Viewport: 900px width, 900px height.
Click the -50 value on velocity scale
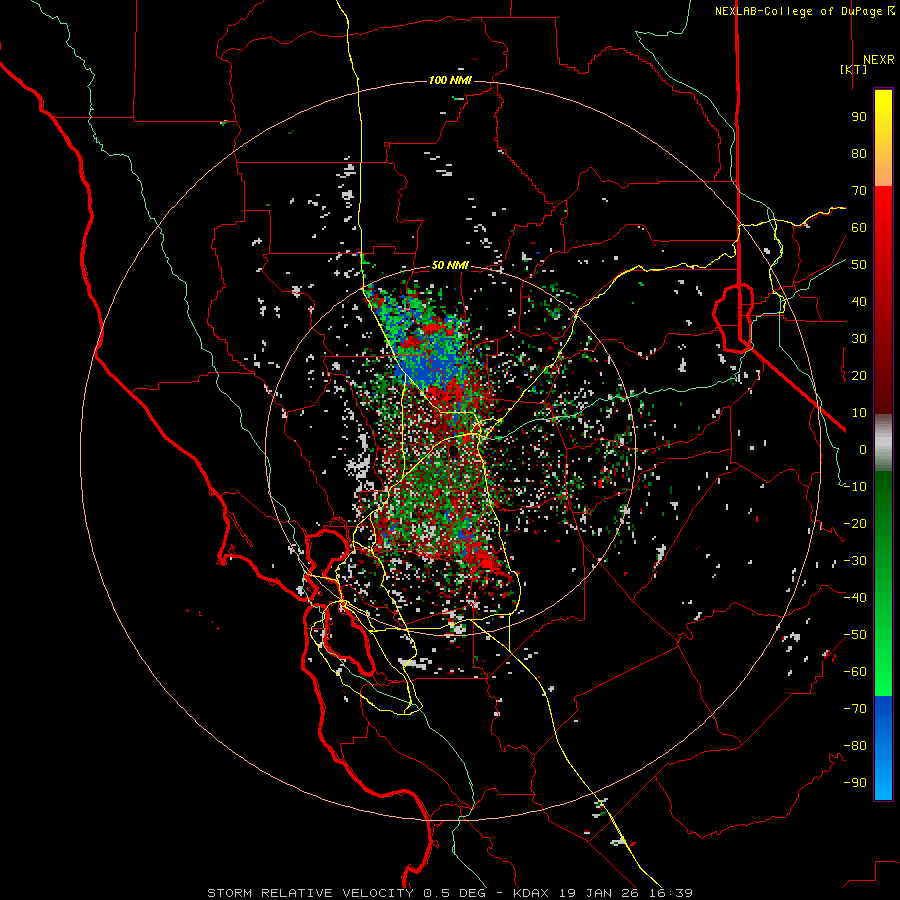855,635
